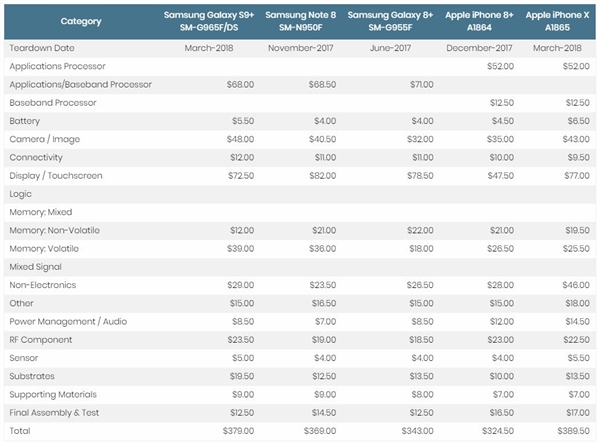Click the $389.50 total for iPhone X
600x445 pixels.
click(x=567, y=430)
